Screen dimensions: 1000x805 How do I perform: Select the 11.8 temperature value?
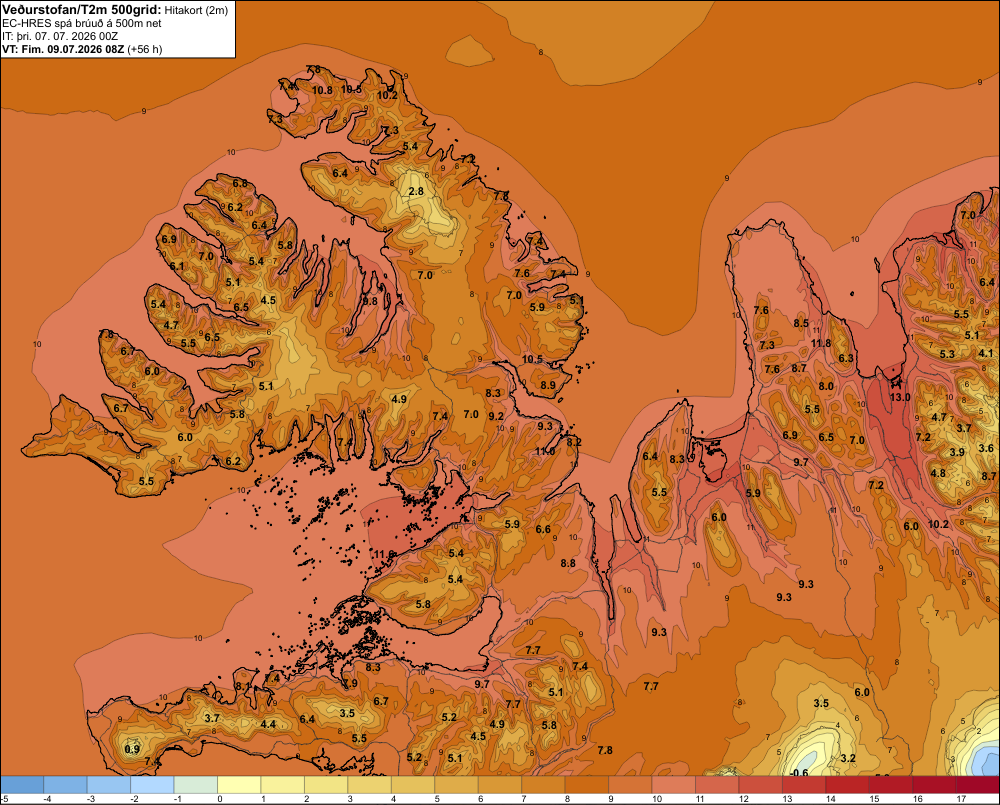point(821,343)
